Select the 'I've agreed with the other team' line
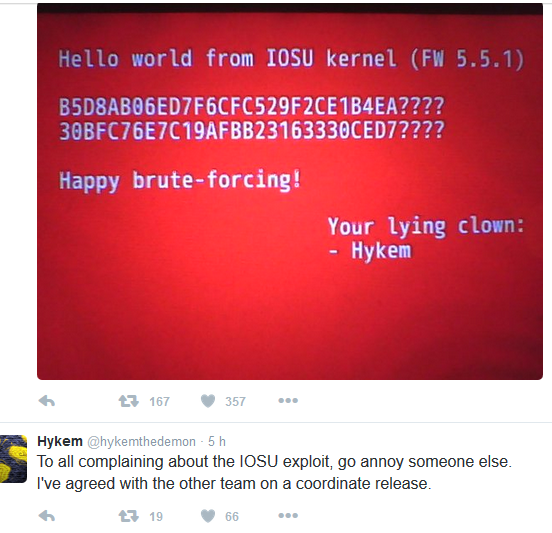 [234, 483]
